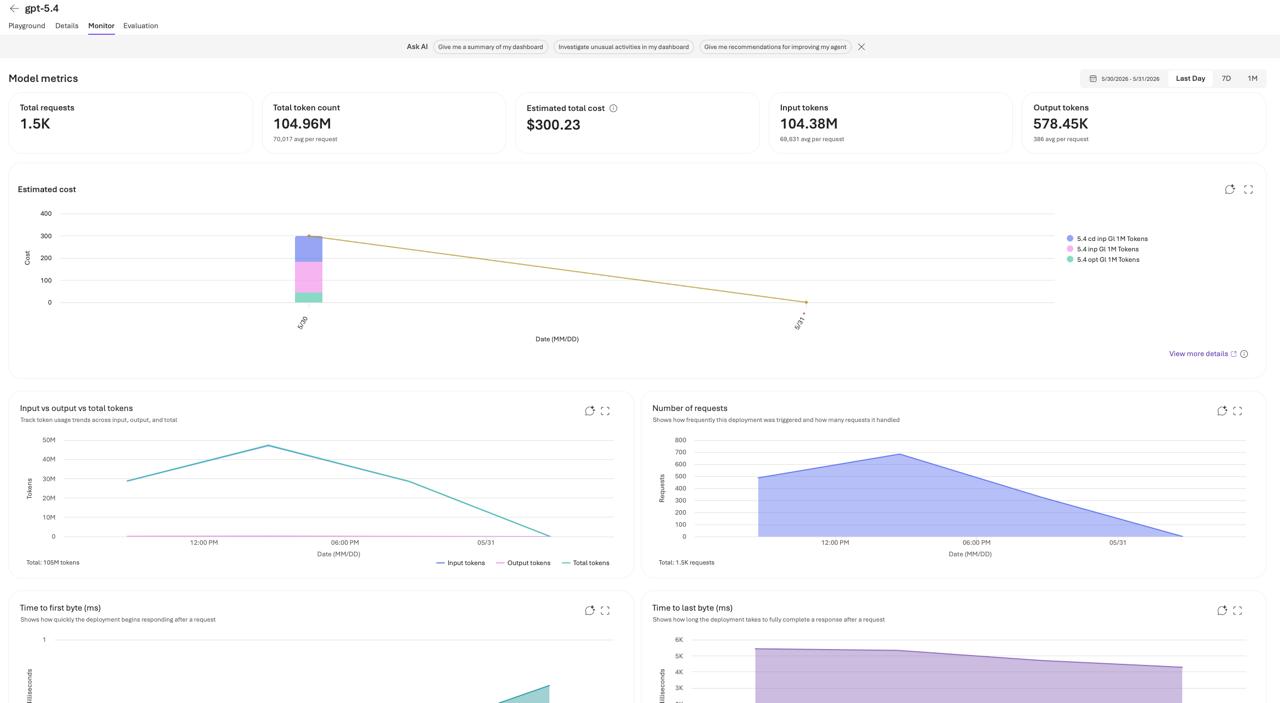Viewport: 1280px width, 703px height.
Task: Ask AI about the token usage chart
Action: click(590, 411)
